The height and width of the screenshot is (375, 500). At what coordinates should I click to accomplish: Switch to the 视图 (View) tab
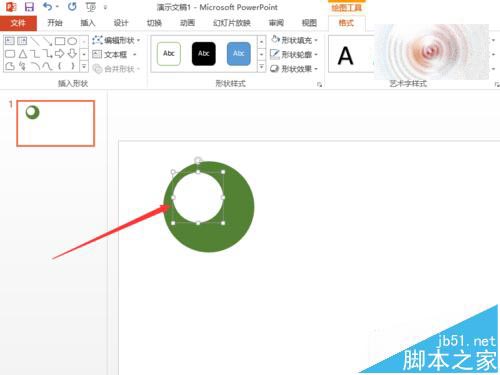tap(309, 23)
